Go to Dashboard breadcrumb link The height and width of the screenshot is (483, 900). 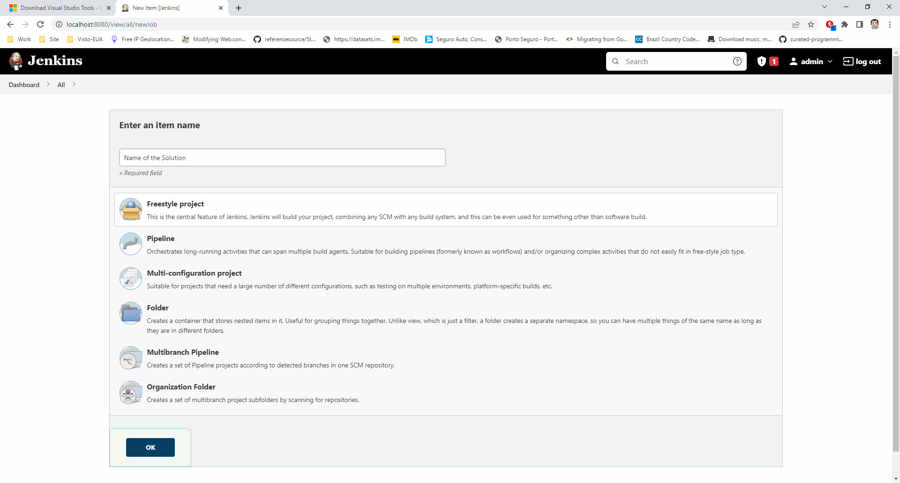coord(24,85)
